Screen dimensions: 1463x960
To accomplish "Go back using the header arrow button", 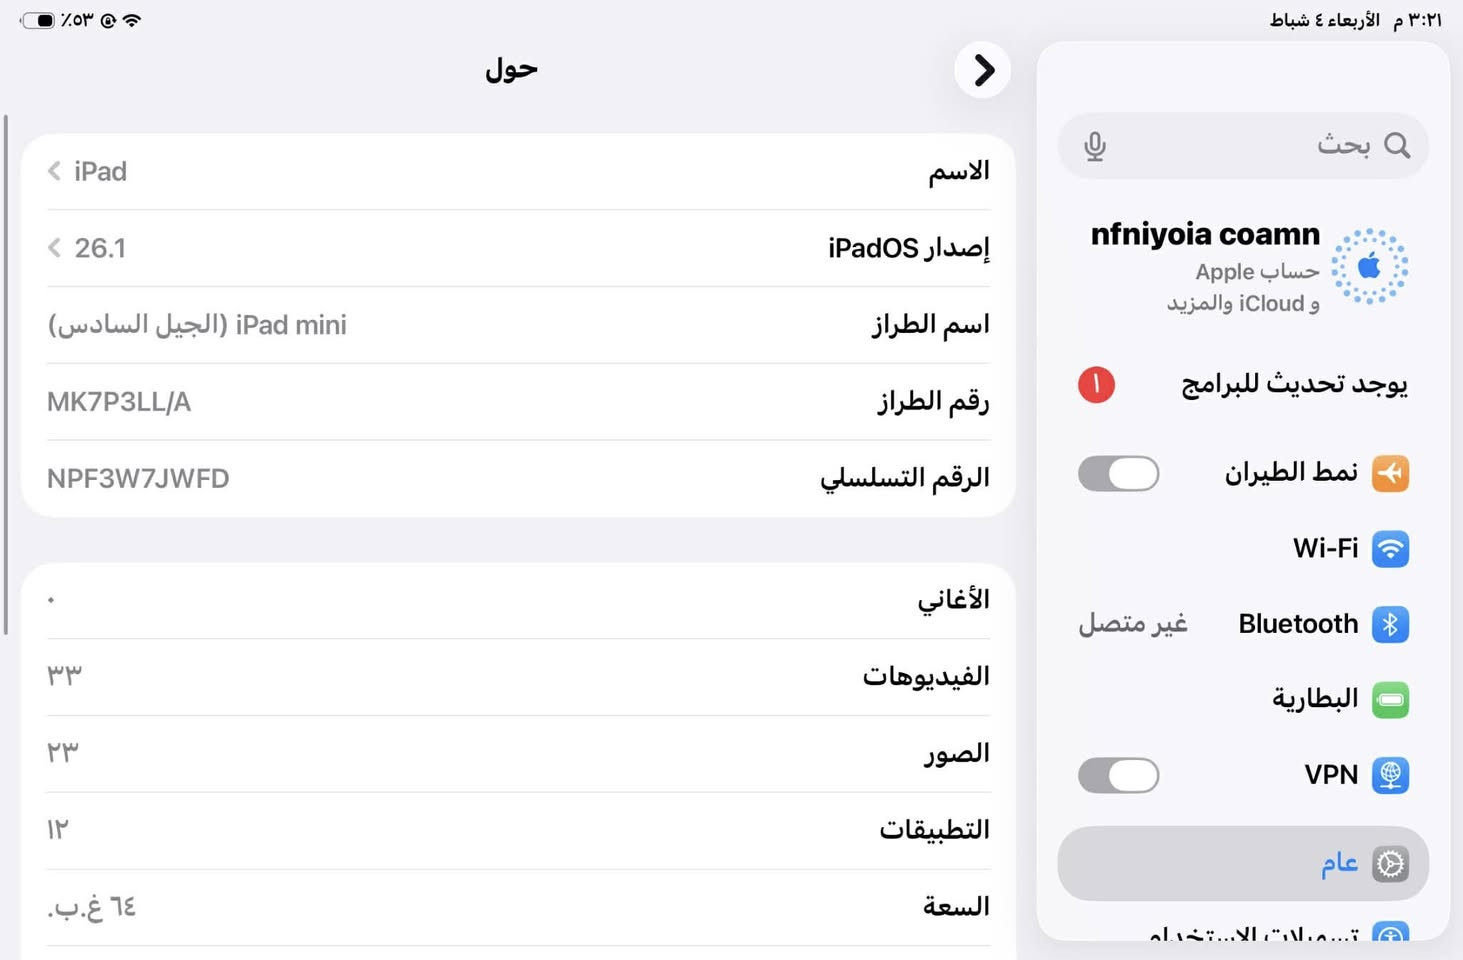I will pos(982,70).
